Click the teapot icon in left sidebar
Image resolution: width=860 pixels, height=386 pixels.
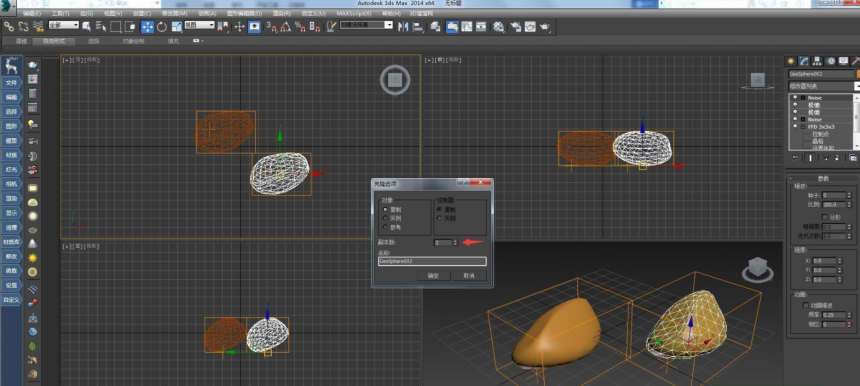click(x=33, y=65)
